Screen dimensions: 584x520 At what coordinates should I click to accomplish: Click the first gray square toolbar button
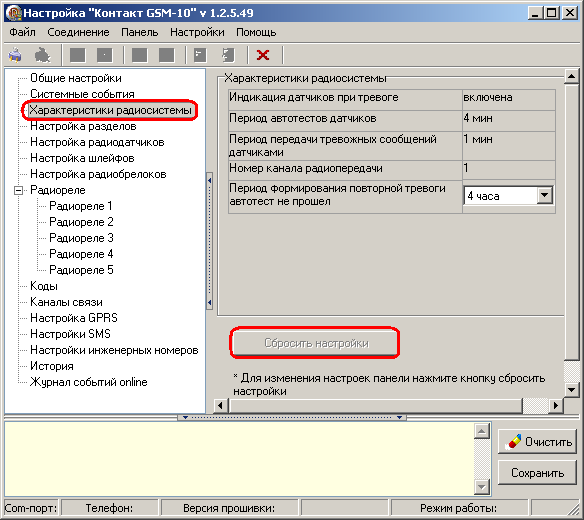pyautogui.click(x=77, y=55)
